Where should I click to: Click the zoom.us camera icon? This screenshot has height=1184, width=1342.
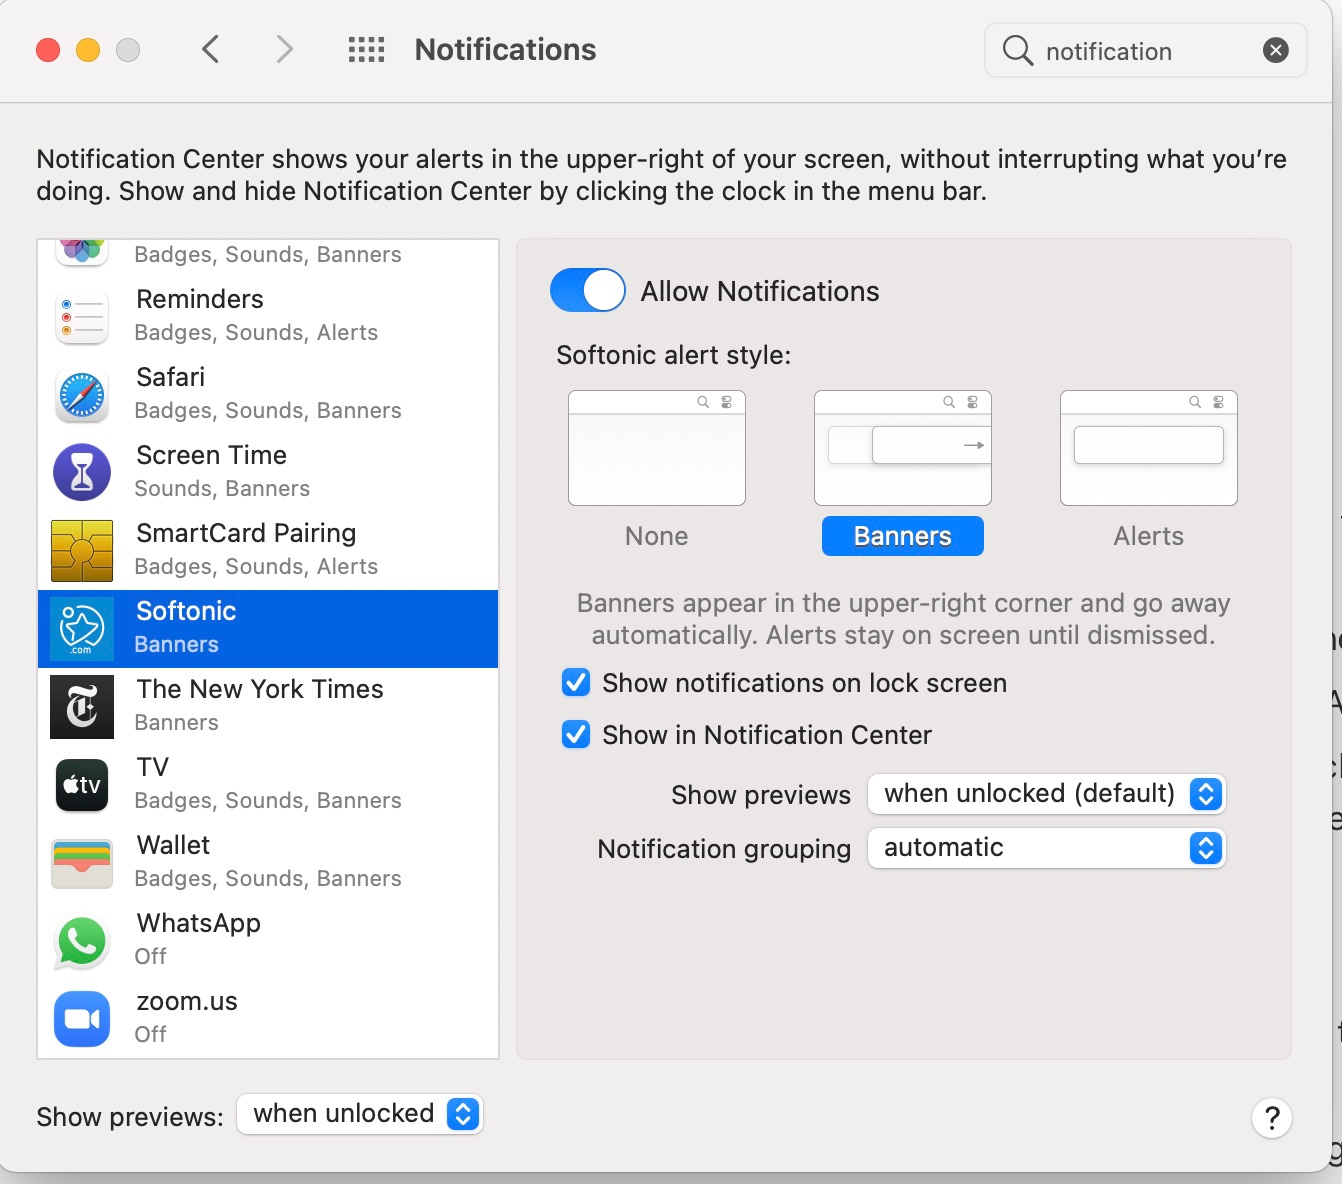click(x=82, y=1018)
